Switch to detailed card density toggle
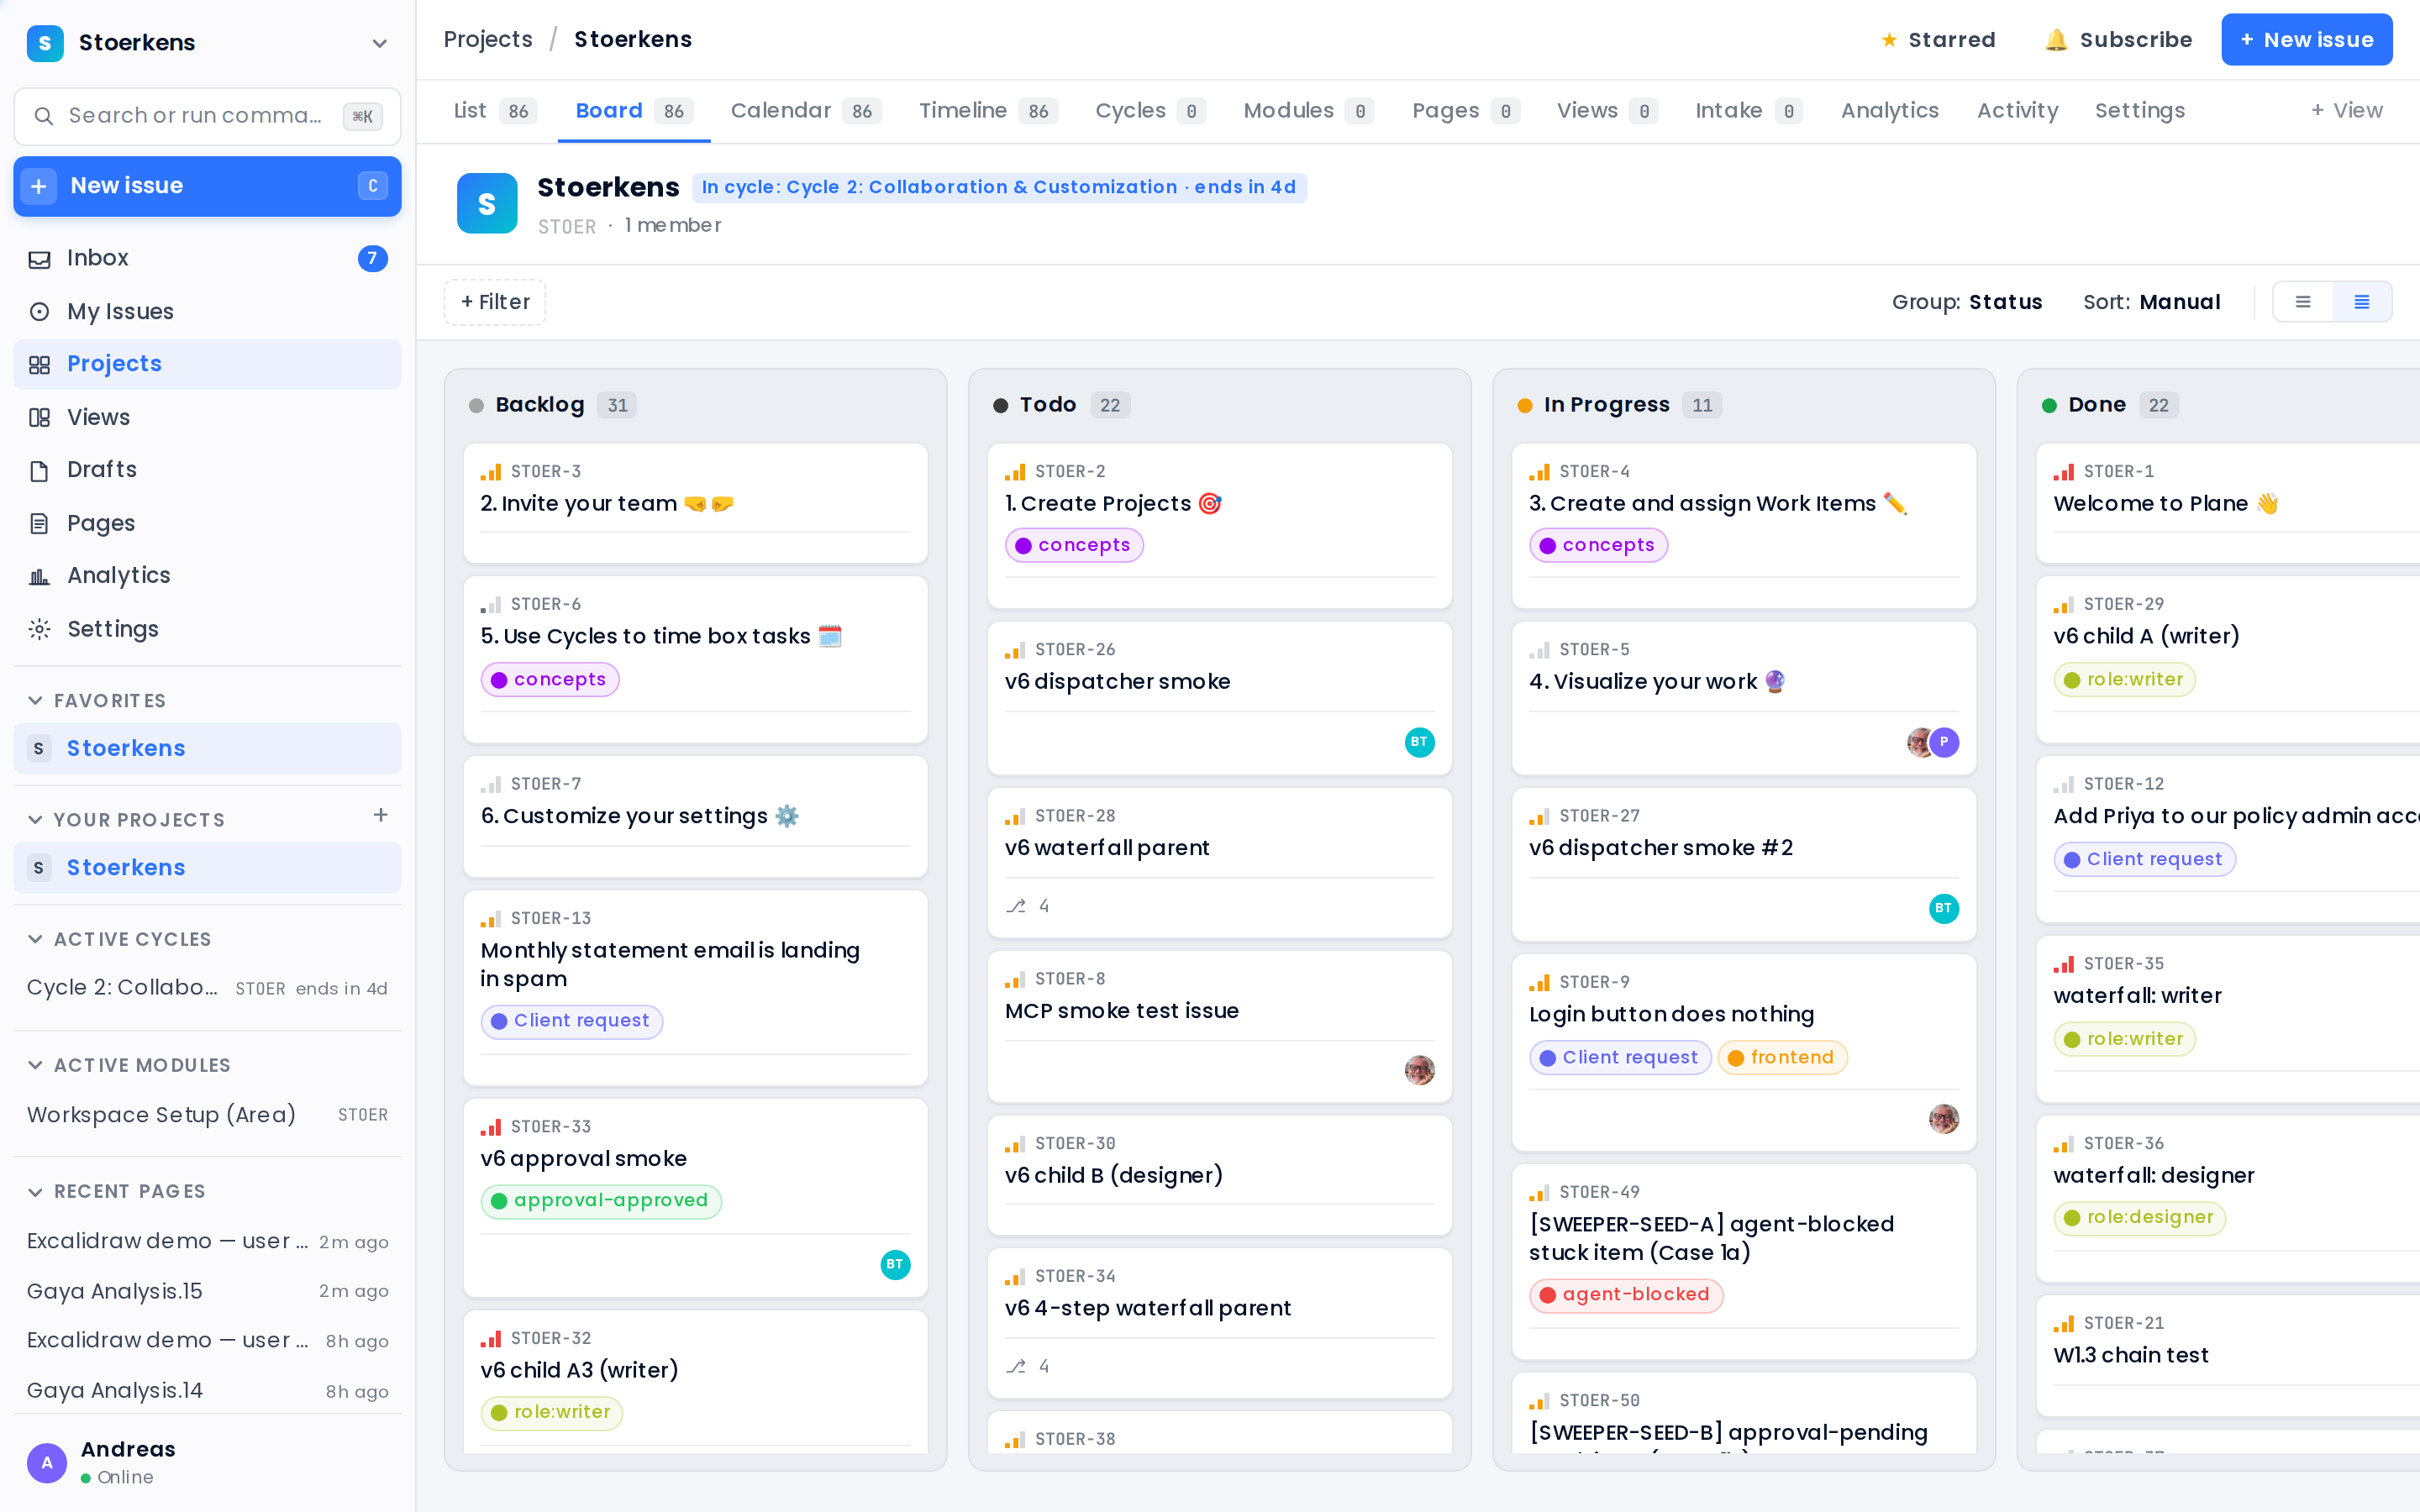Screen dimensions: 2420x1512 point(2361,302)
